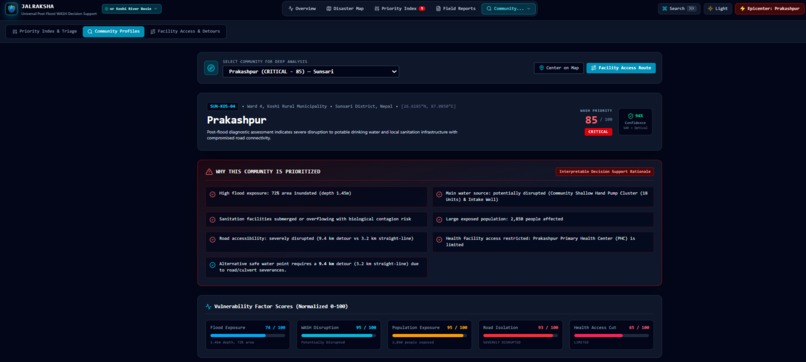Screen dimensions: 806x362
Task: Click the SUN-KOS-04 community ID badge
Action: [x=223, y=106]
